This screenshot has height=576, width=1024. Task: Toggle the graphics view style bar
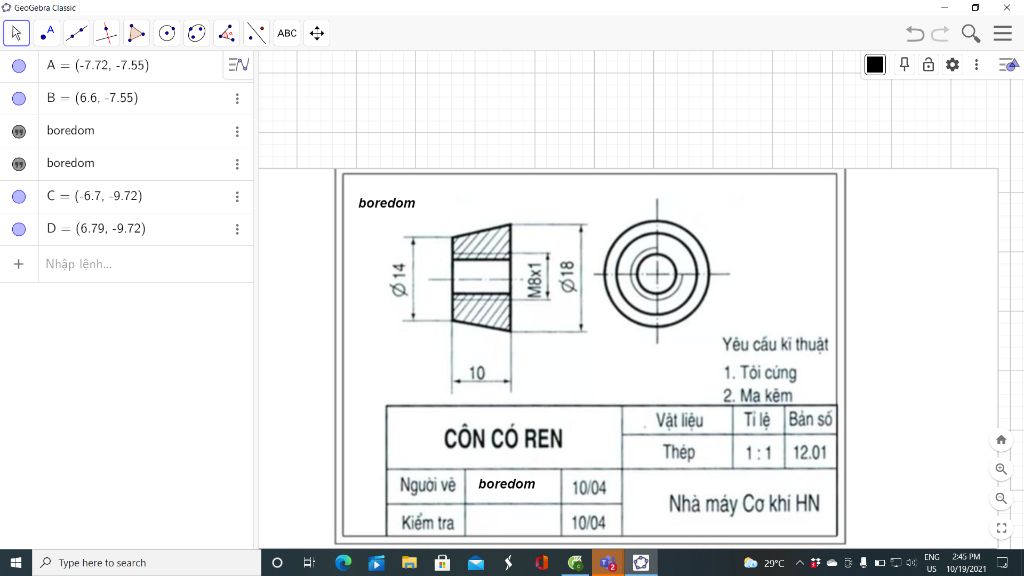coord(1008,65)
